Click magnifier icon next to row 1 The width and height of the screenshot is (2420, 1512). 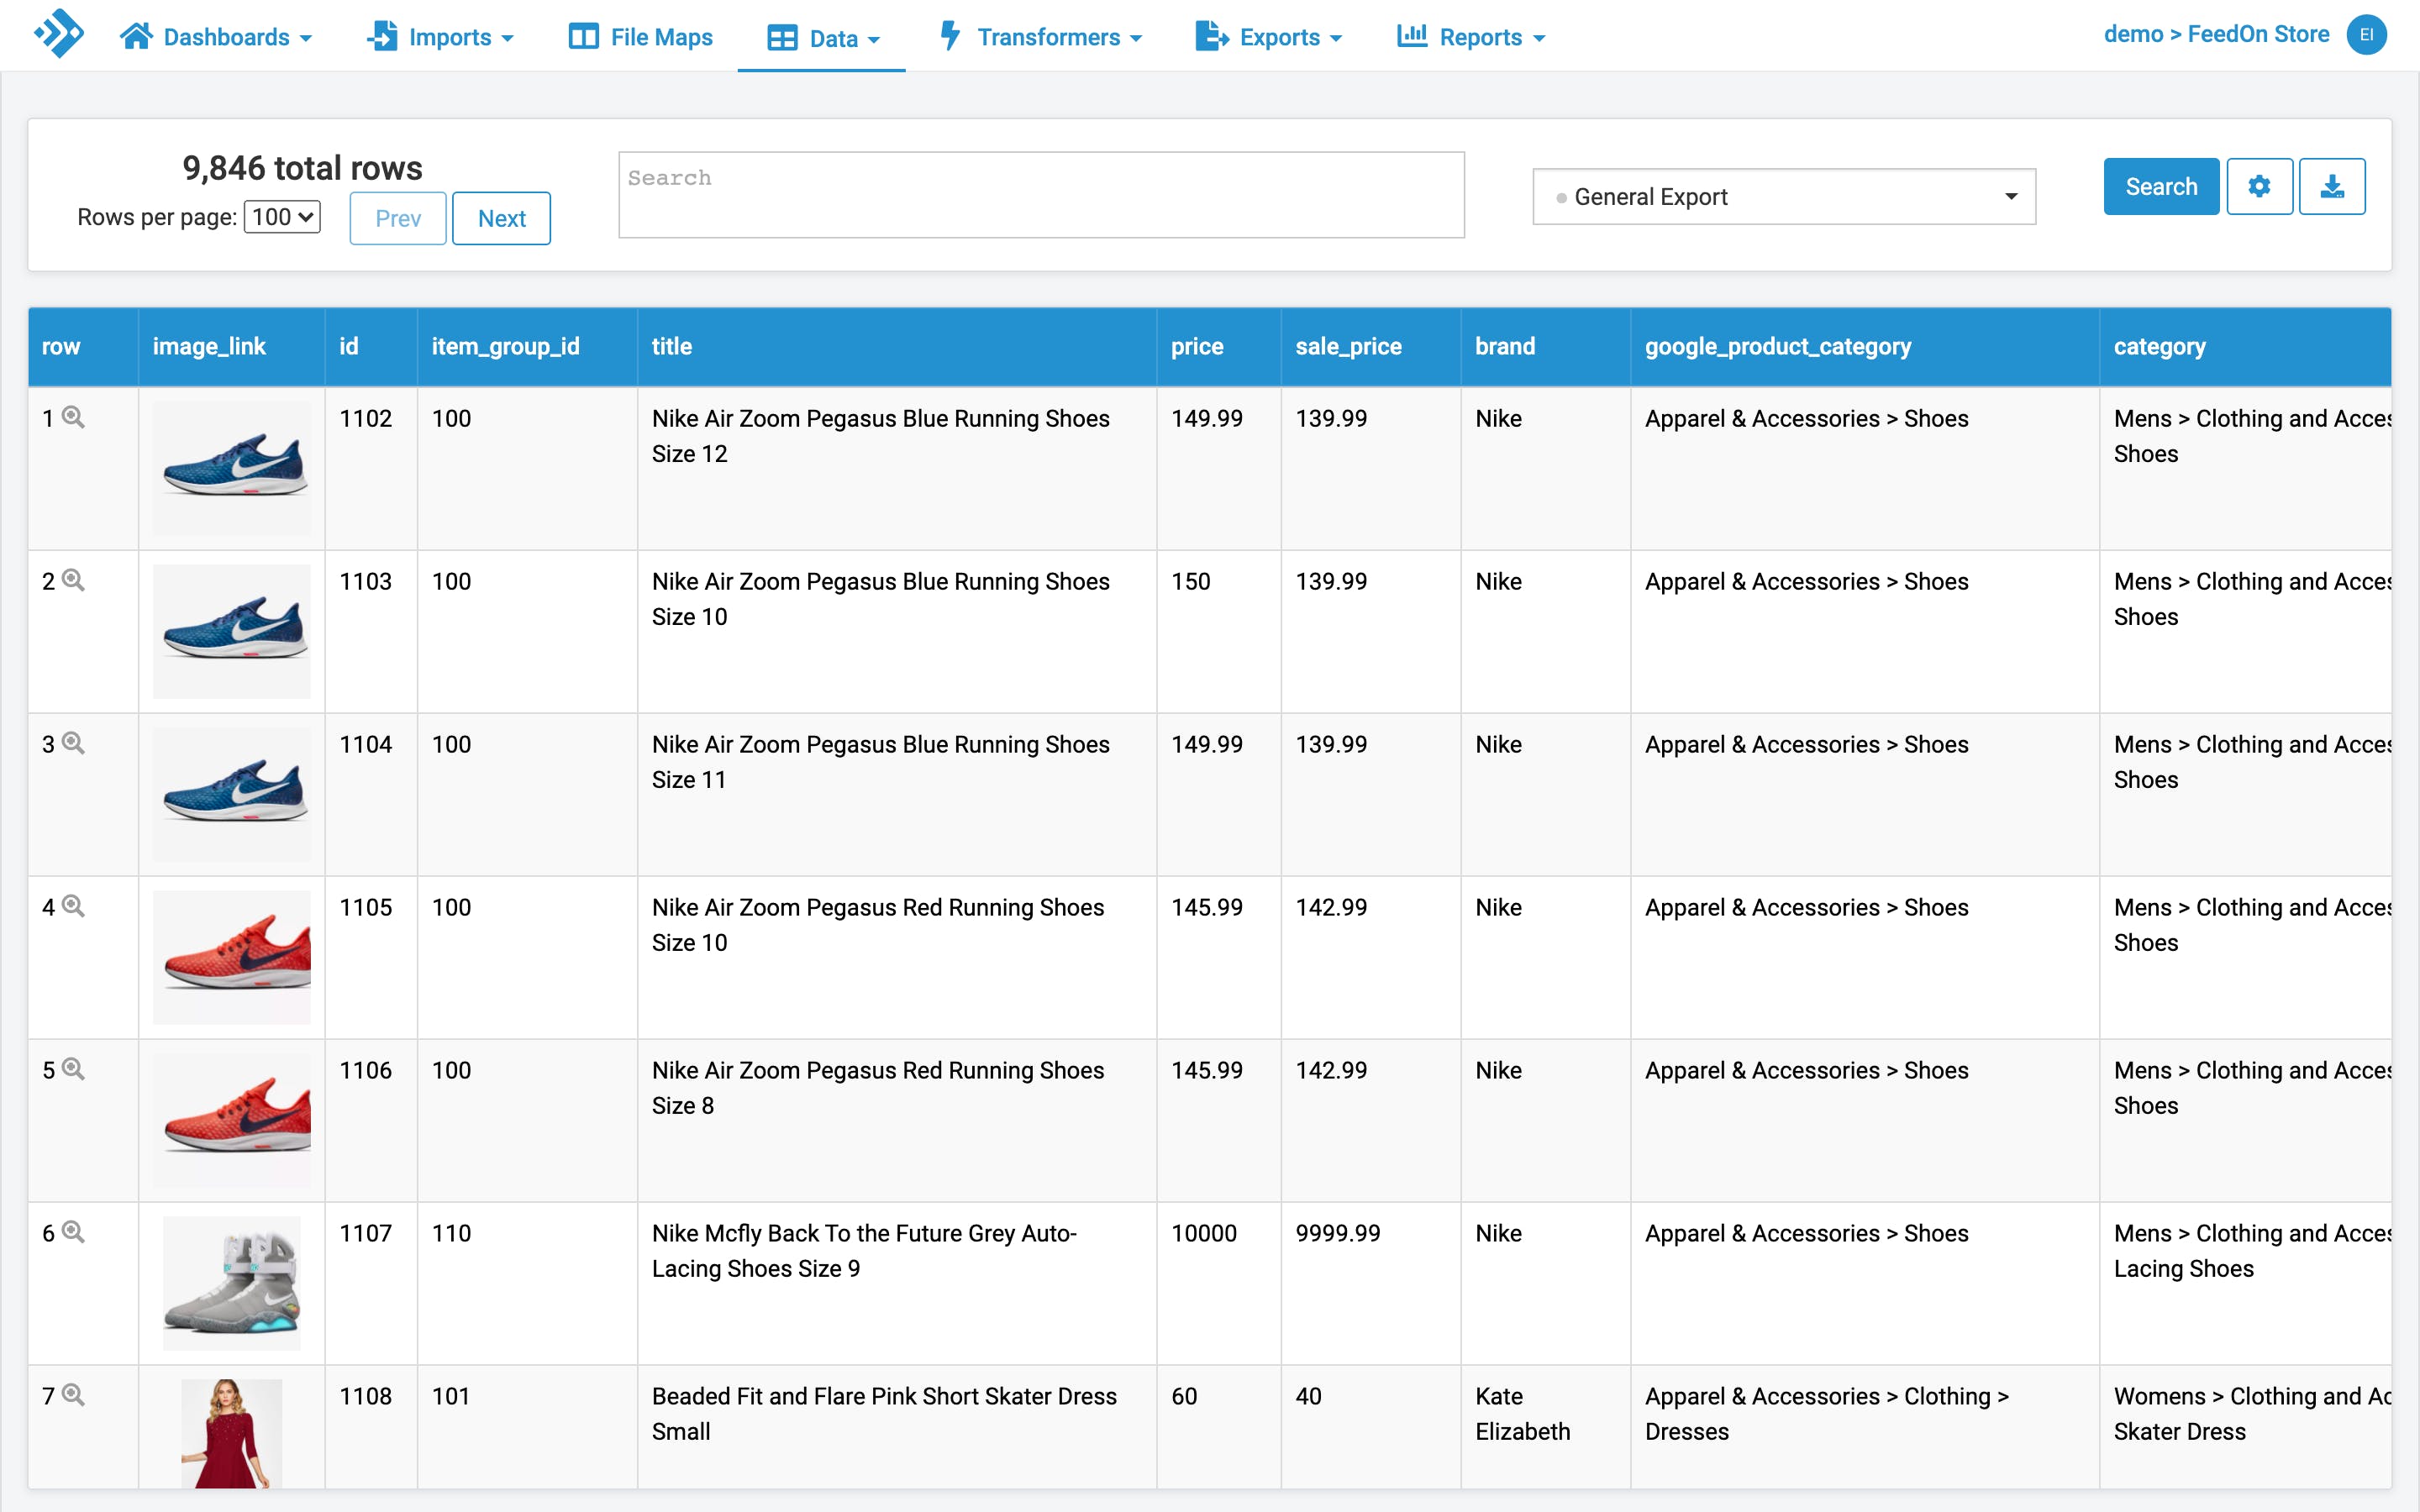tap(74, 418)
